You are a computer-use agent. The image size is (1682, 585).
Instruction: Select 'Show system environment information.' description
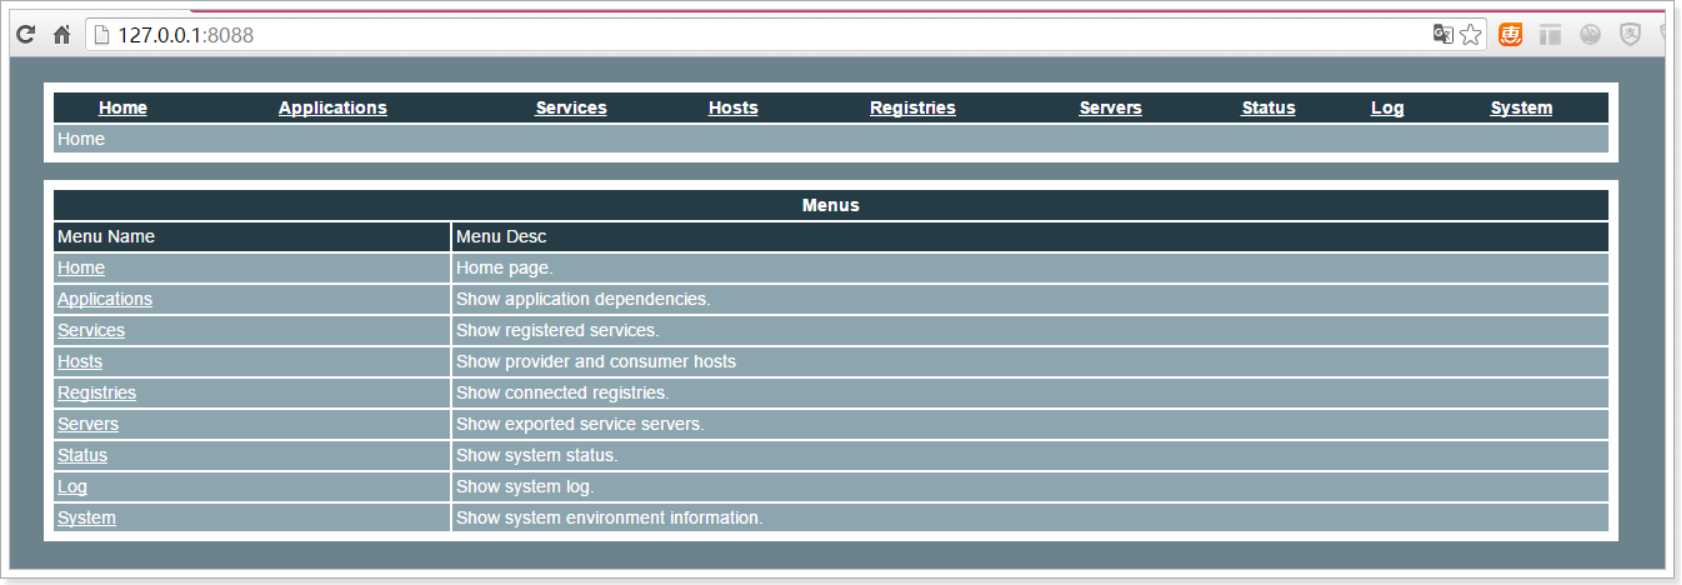click(609, 518)
